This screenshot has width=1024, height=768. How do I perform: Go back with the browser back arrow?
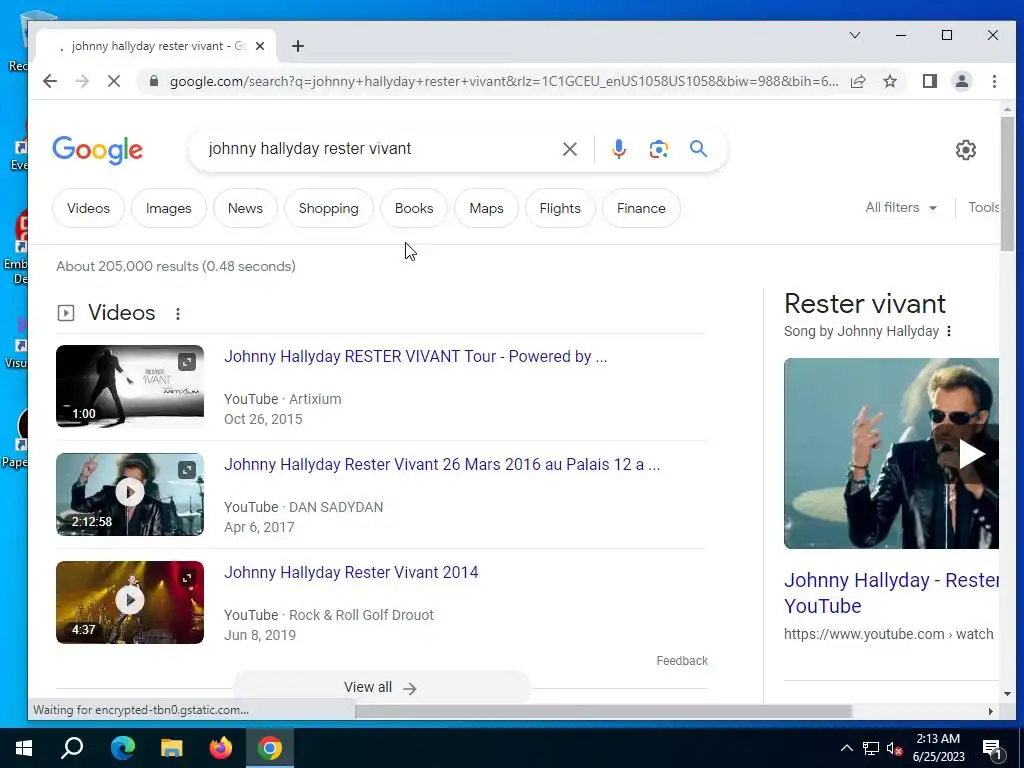pyautogui.click(x=50, y=81)
